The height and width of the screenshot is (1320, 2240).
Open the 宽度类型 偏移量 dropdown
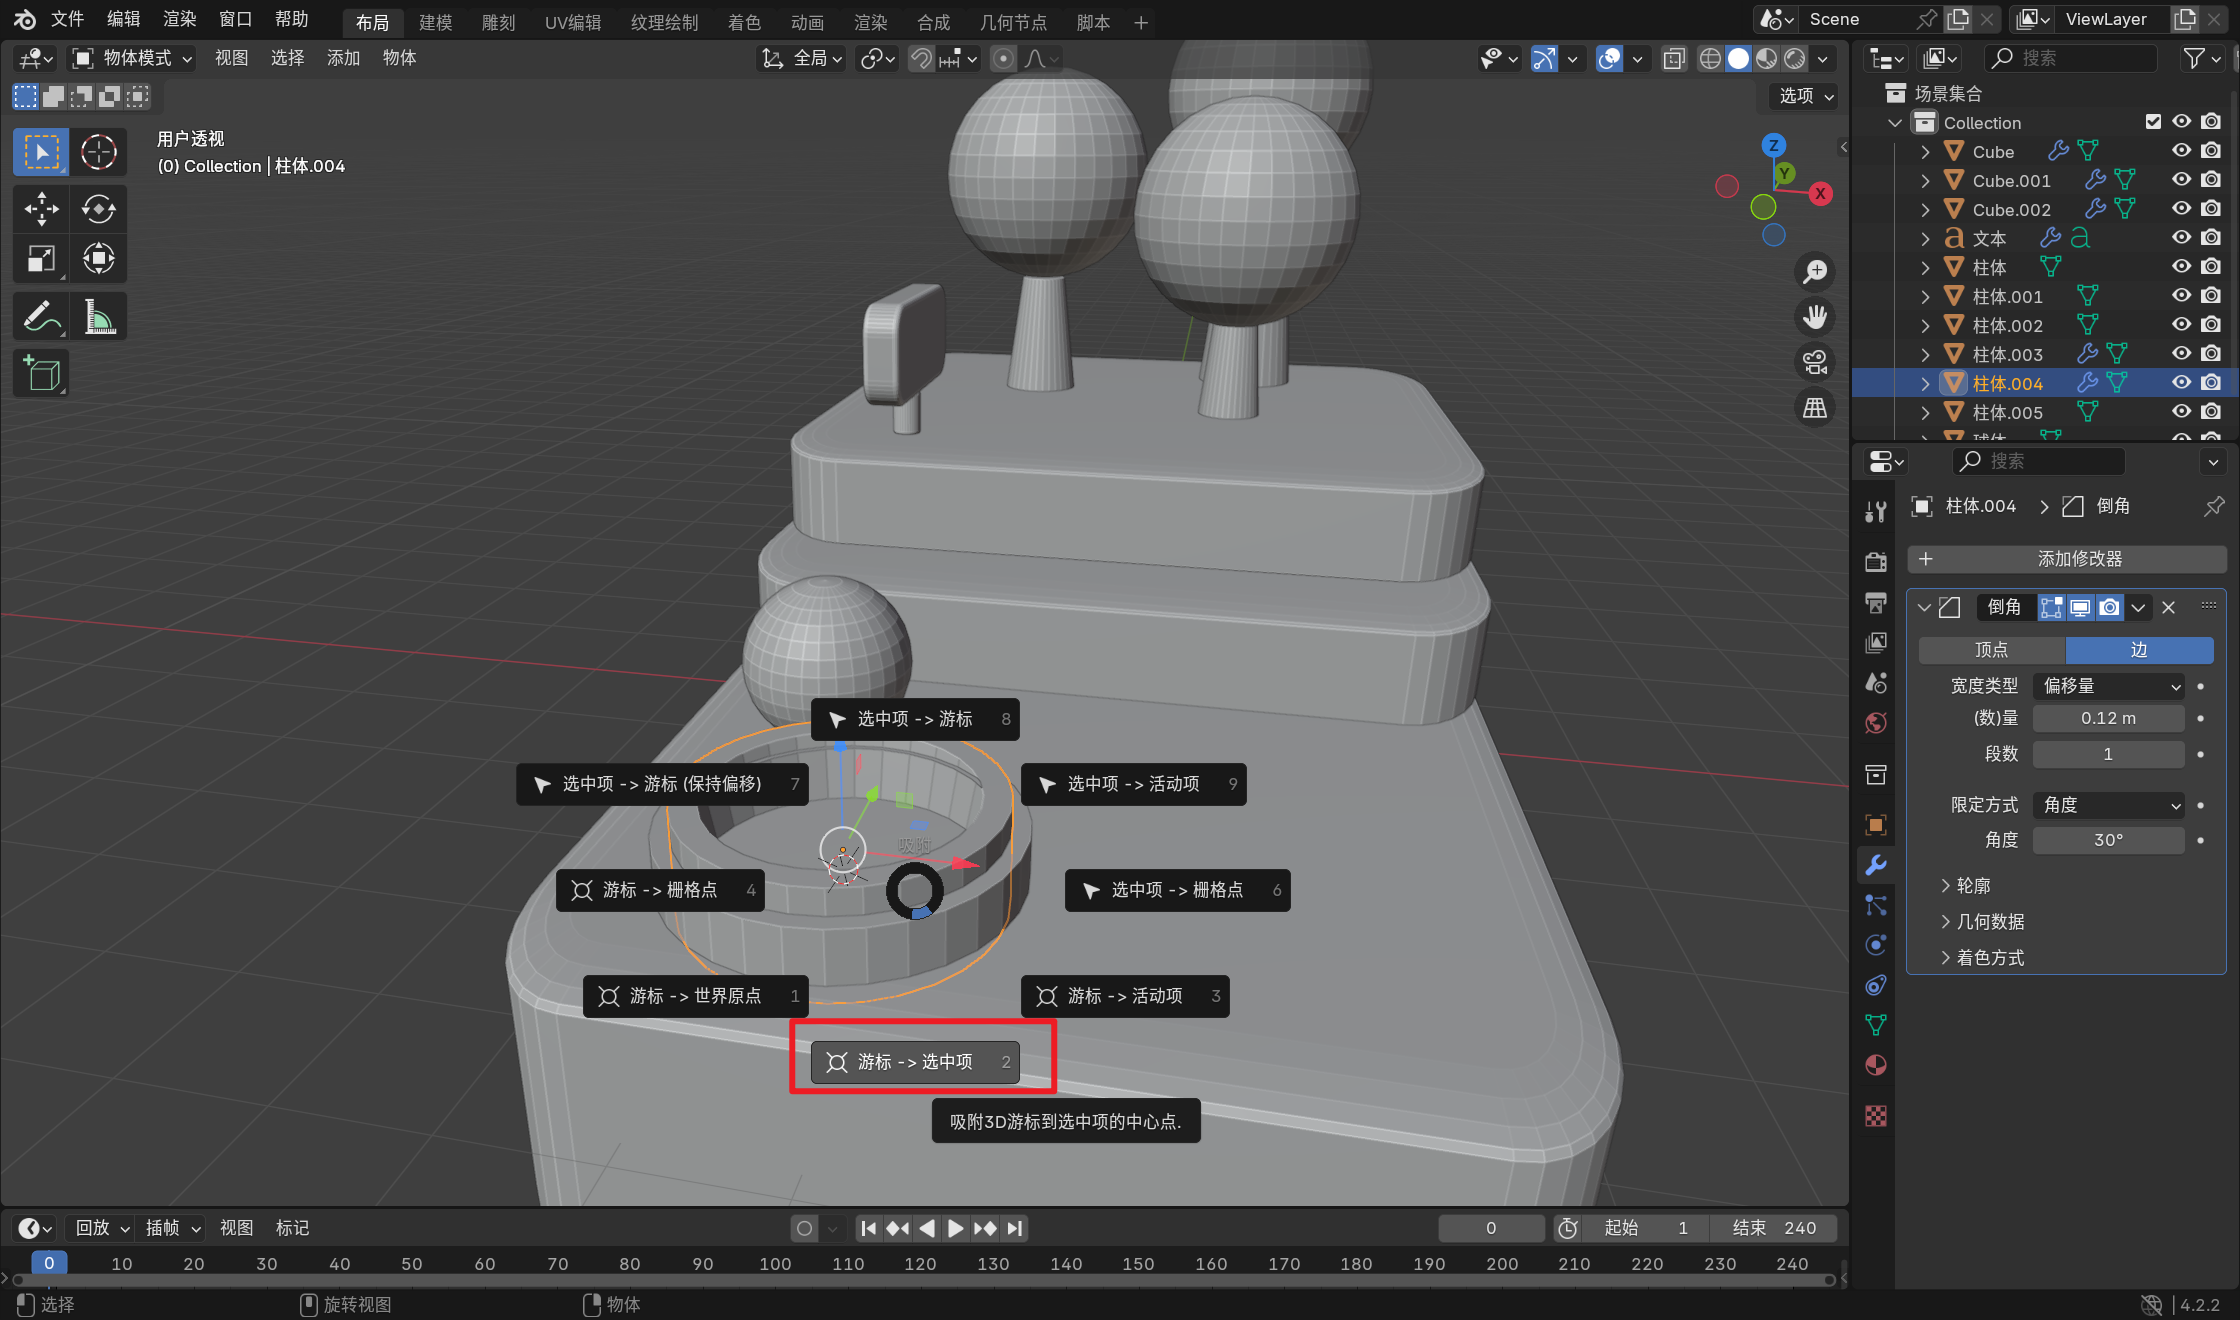(2110, 686)
